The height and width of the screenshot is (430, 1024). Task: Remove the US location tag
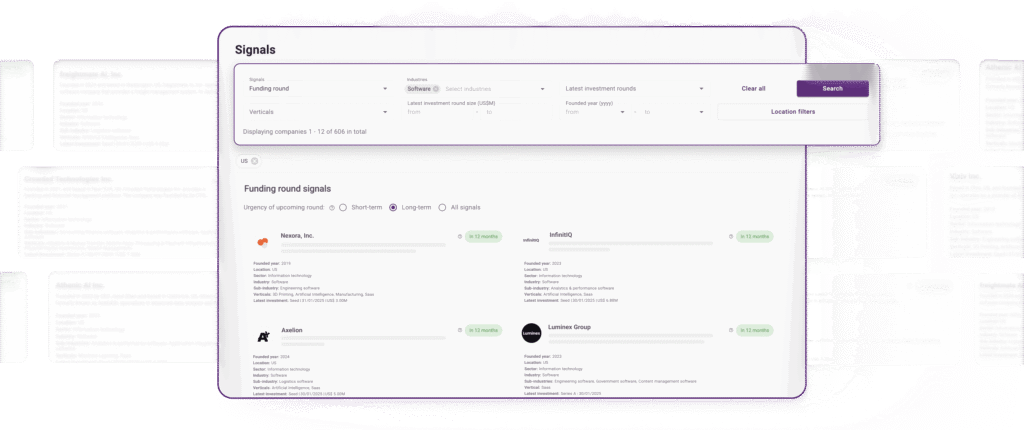point(254,161)
